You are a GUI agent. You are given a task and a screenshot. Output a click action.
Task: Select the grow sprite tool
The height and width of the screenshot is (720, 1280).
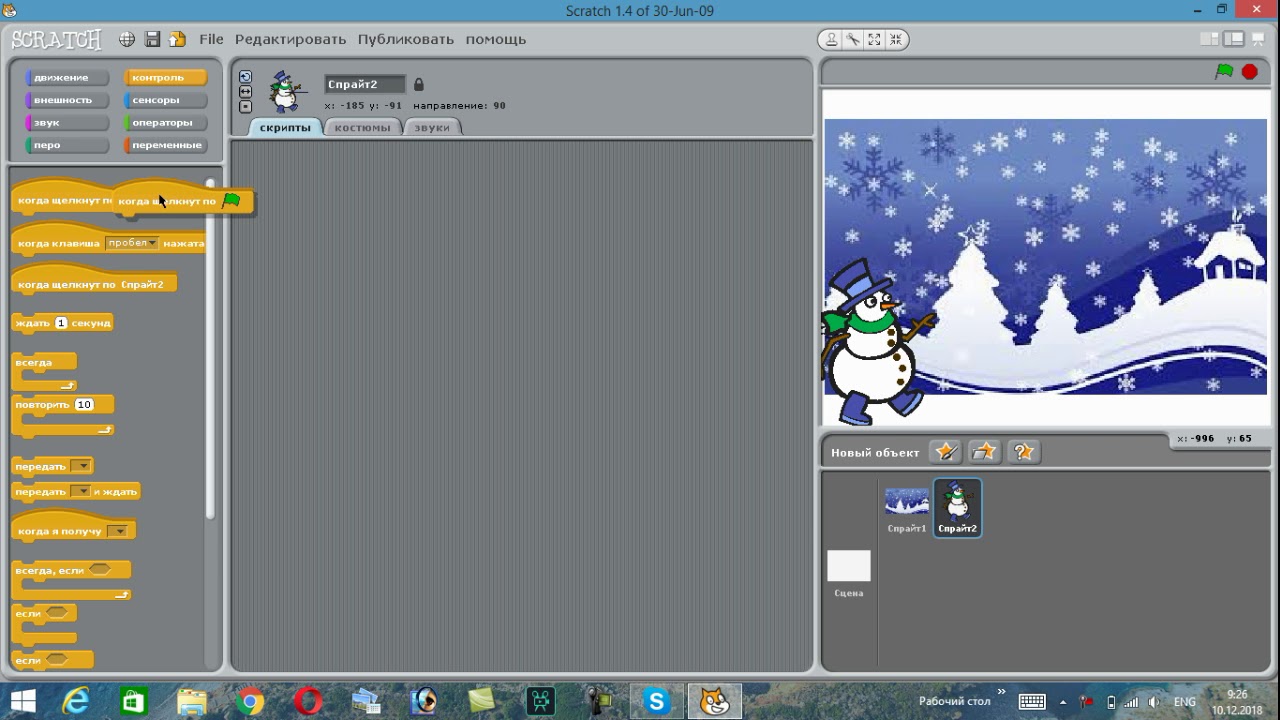(875, 39)
